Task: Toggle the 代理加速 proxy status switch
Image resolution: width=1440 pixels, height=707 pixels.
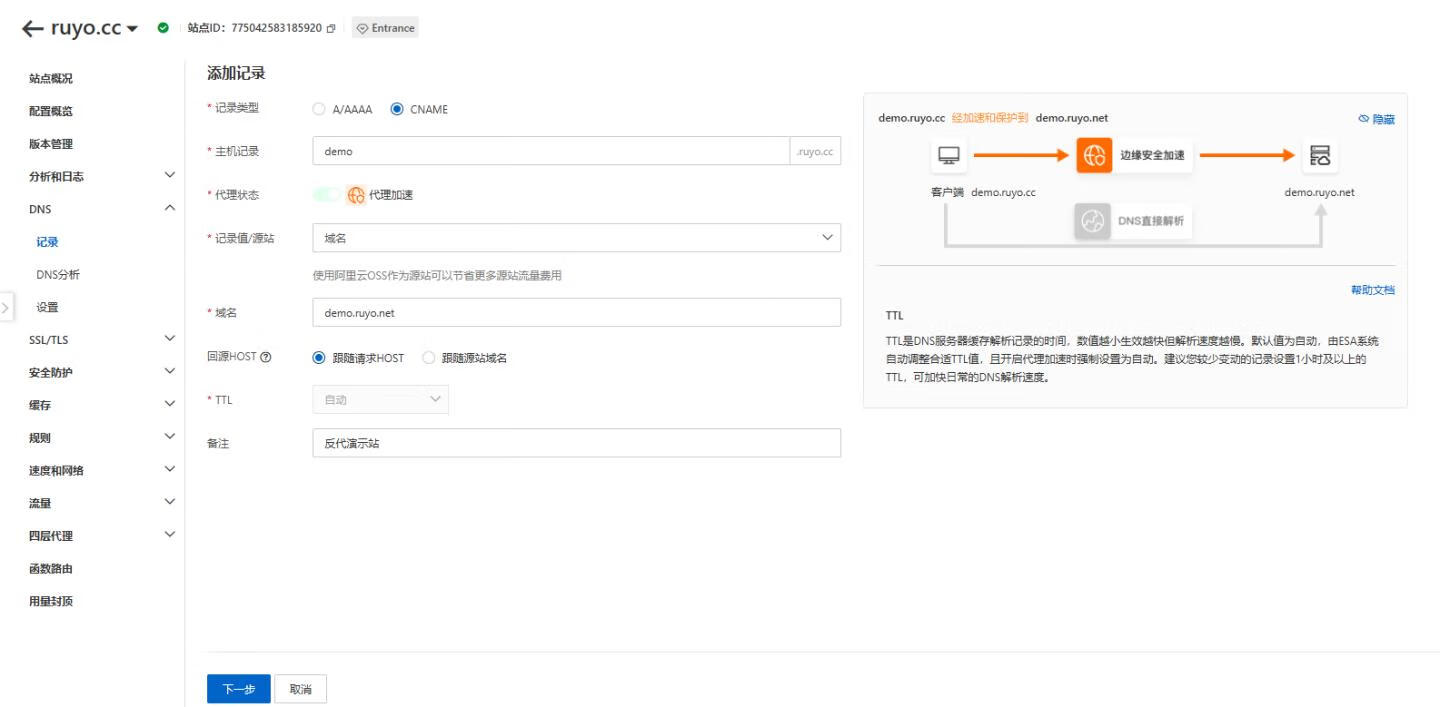Action: 327,195
